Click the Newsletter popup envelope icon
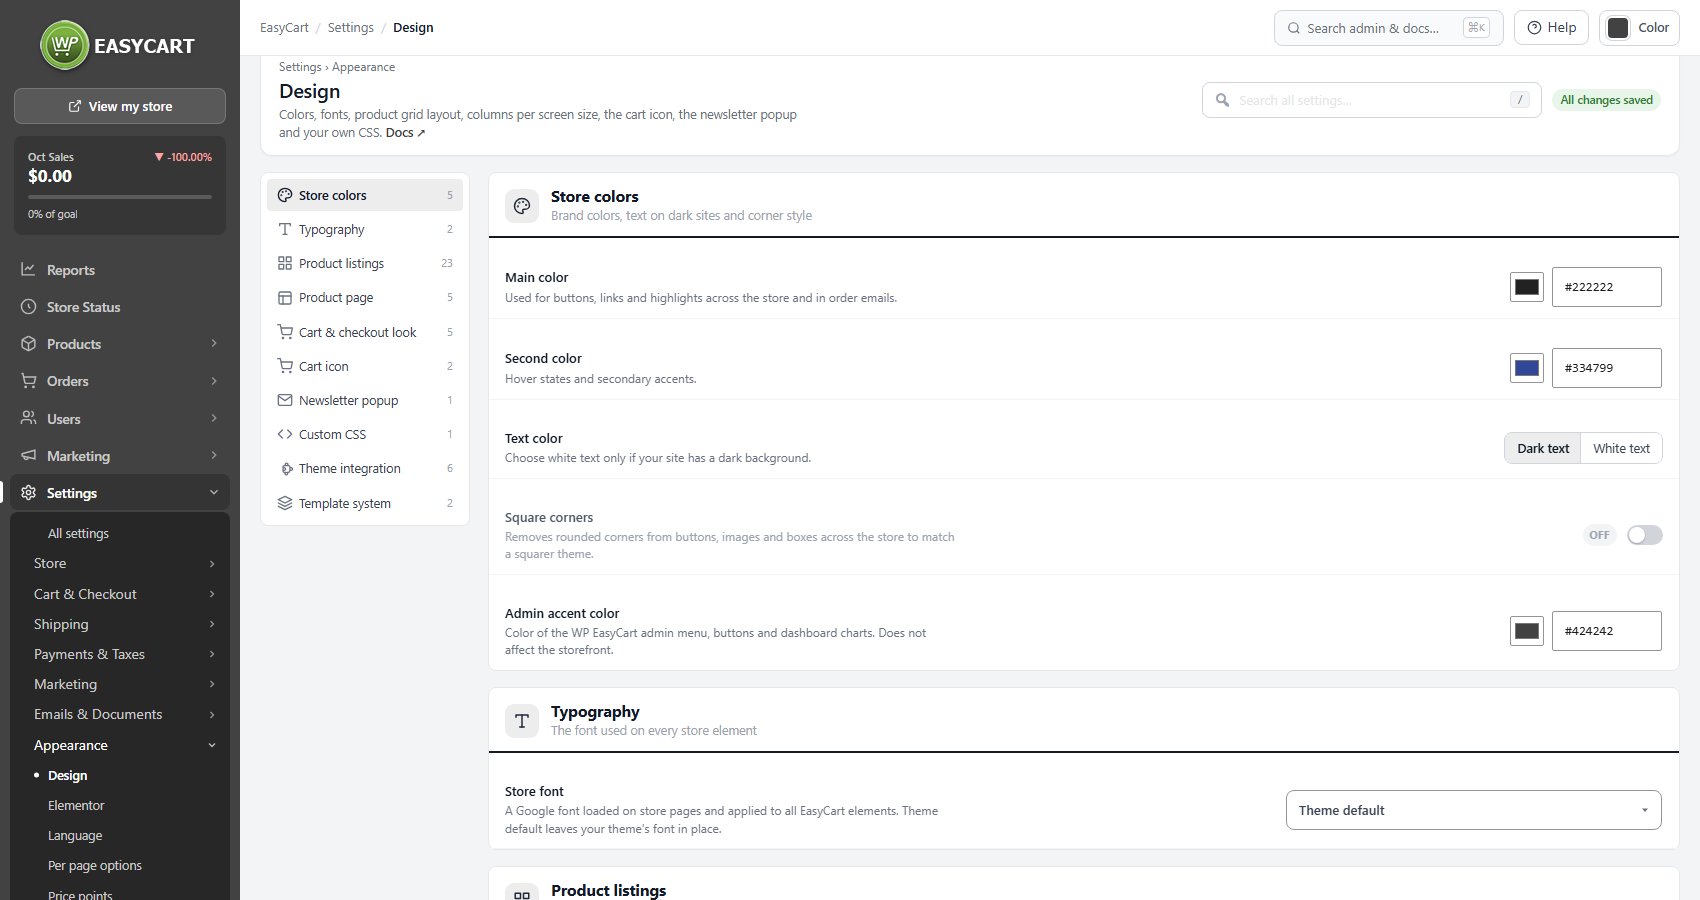The image size is (1700, 900). coord(285,400)
